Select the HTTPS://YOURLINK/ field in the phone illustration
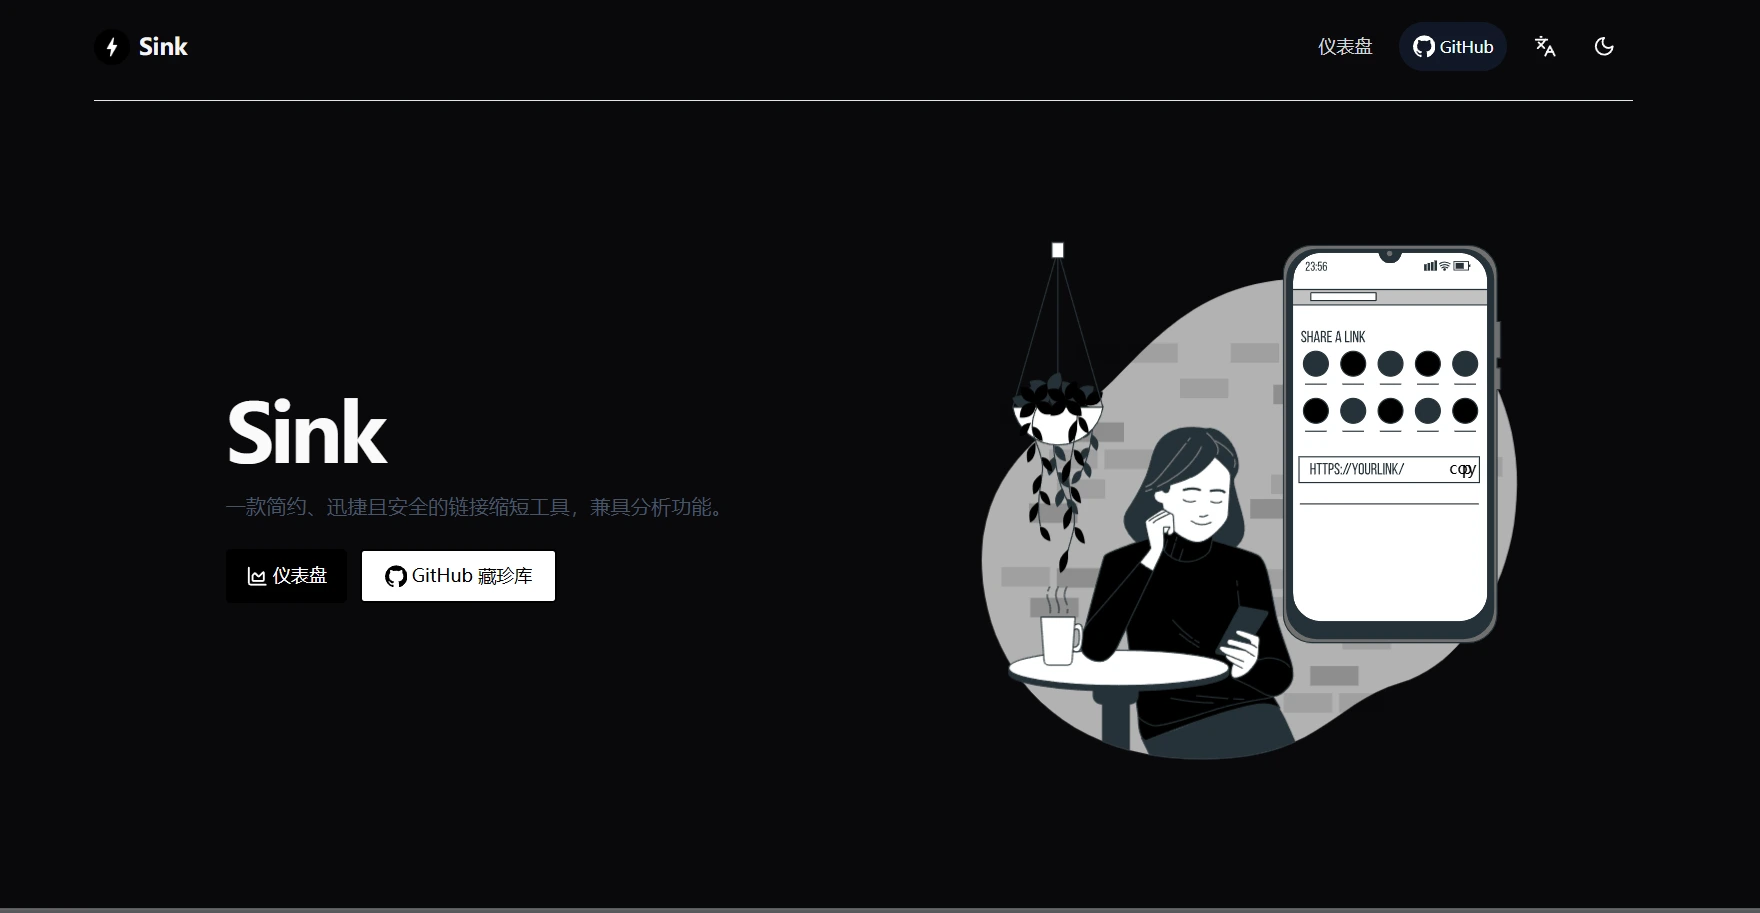This screenshot has height=913, width=1760. click(x=1389, y=469)
